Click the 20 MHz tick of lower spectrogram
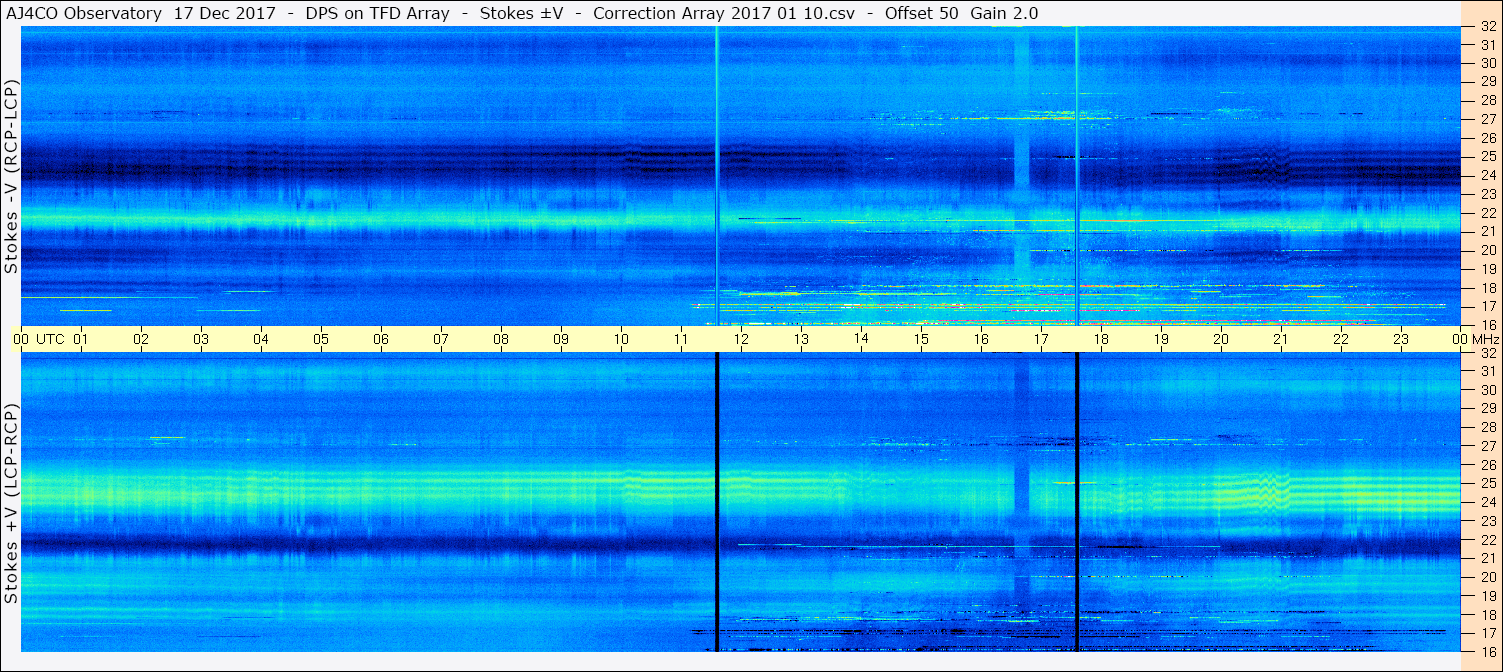Viewport: 1503px width, 672px height. [x=1487, y=577]
